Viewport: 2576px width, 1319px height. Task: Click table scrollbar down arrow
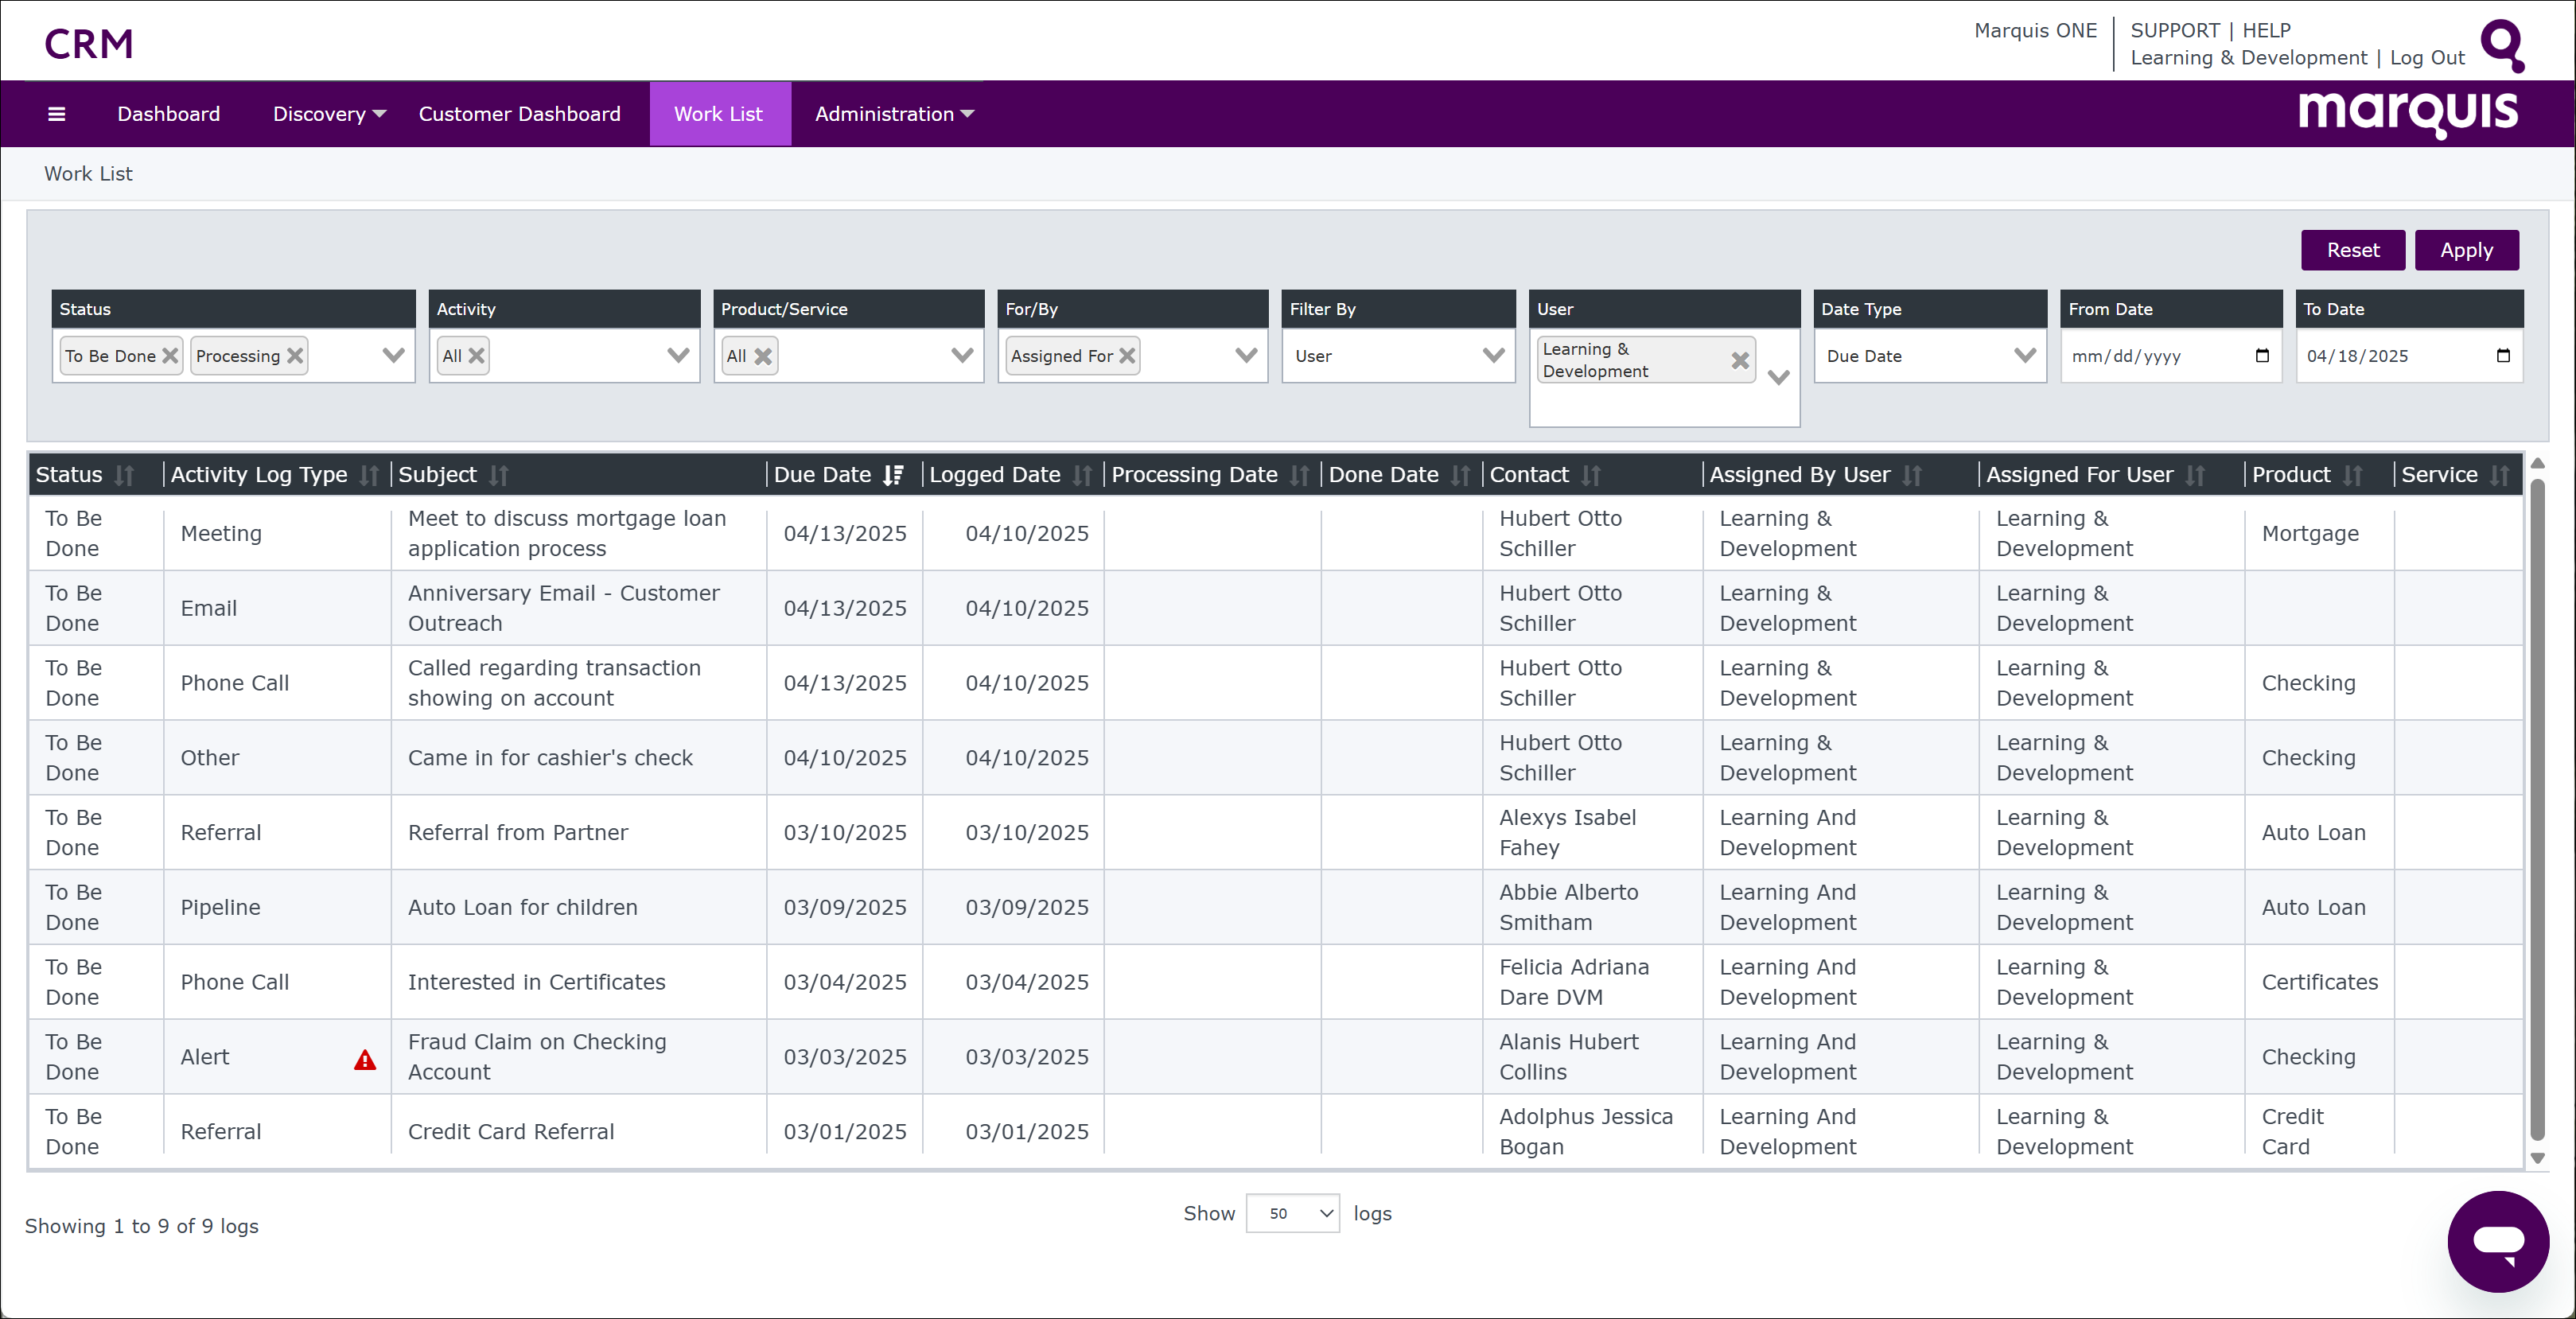2537,1159
